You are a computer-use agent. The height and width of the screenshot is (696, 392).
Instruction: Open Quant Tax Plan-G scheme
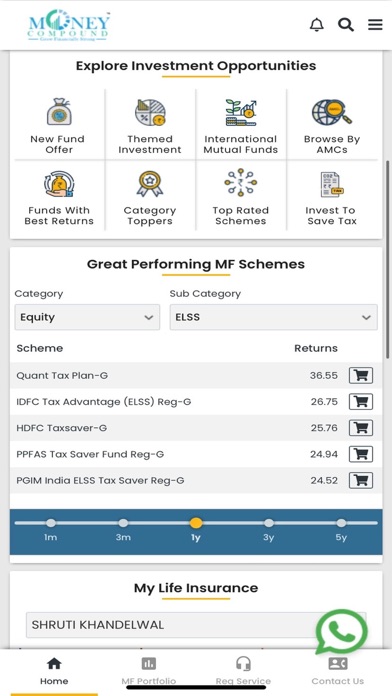click(62, 376)
